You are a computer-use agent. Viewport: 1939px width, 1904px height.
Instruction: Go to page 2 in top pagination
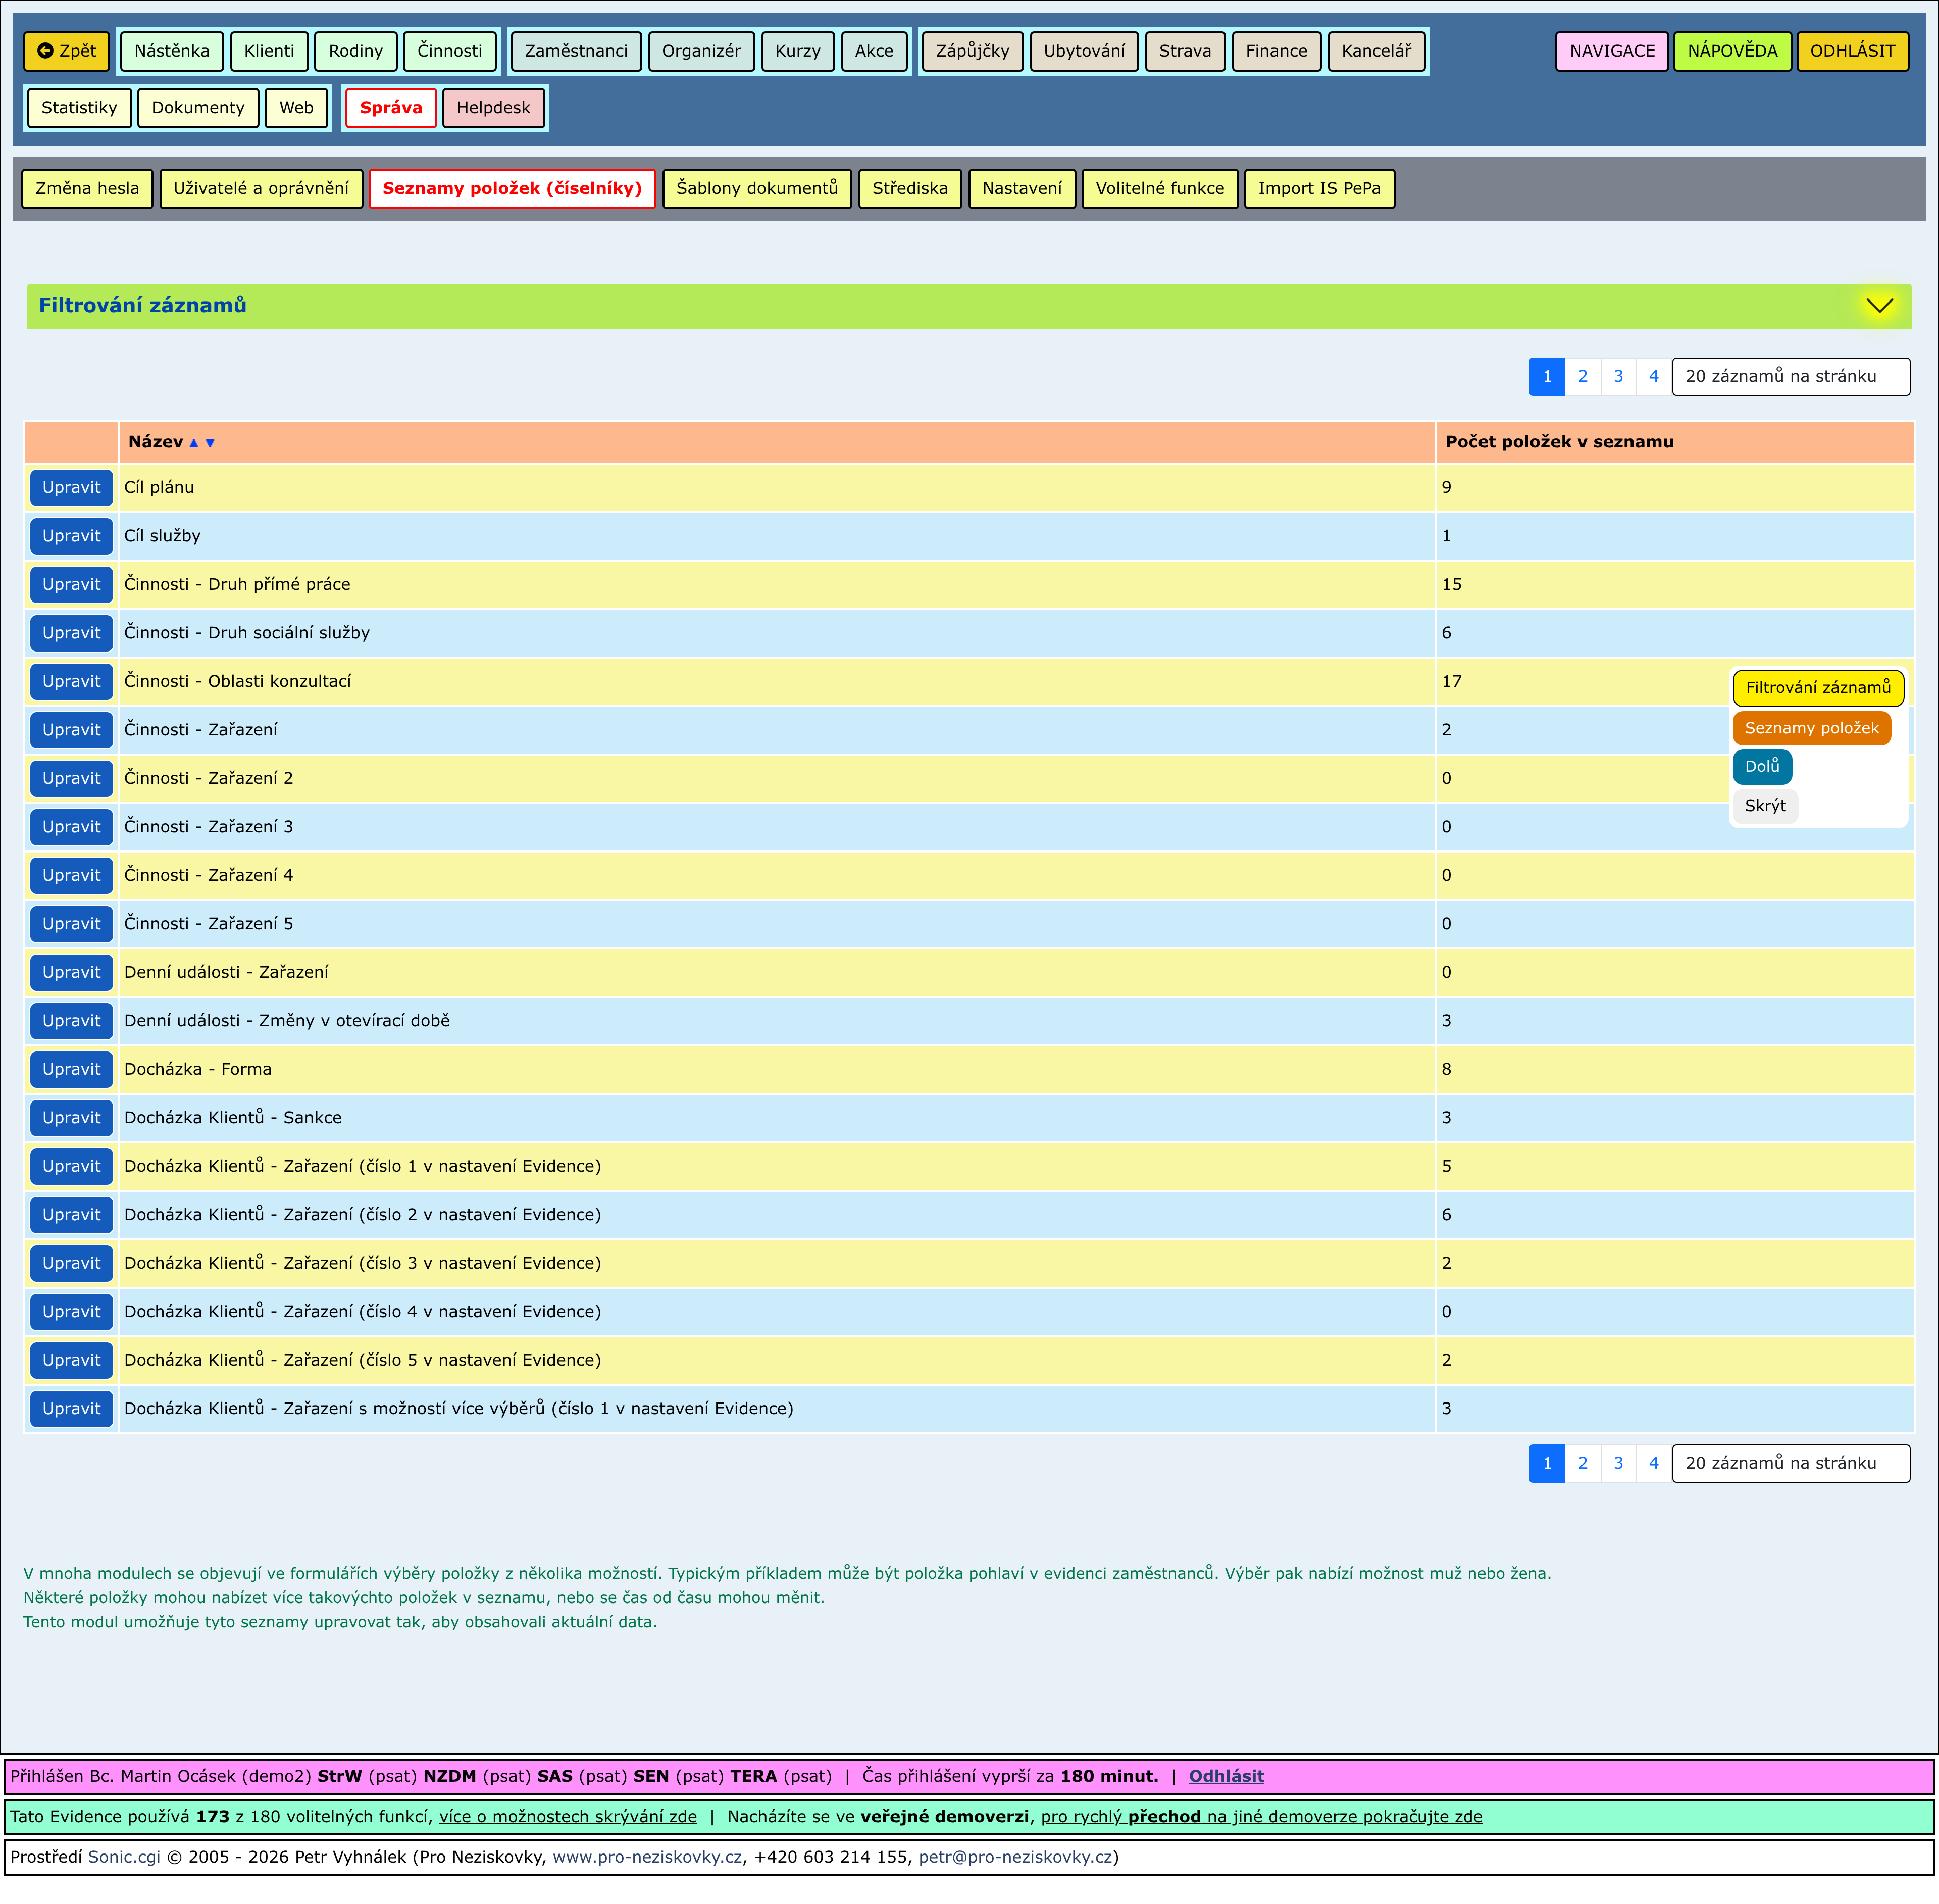1582,377
